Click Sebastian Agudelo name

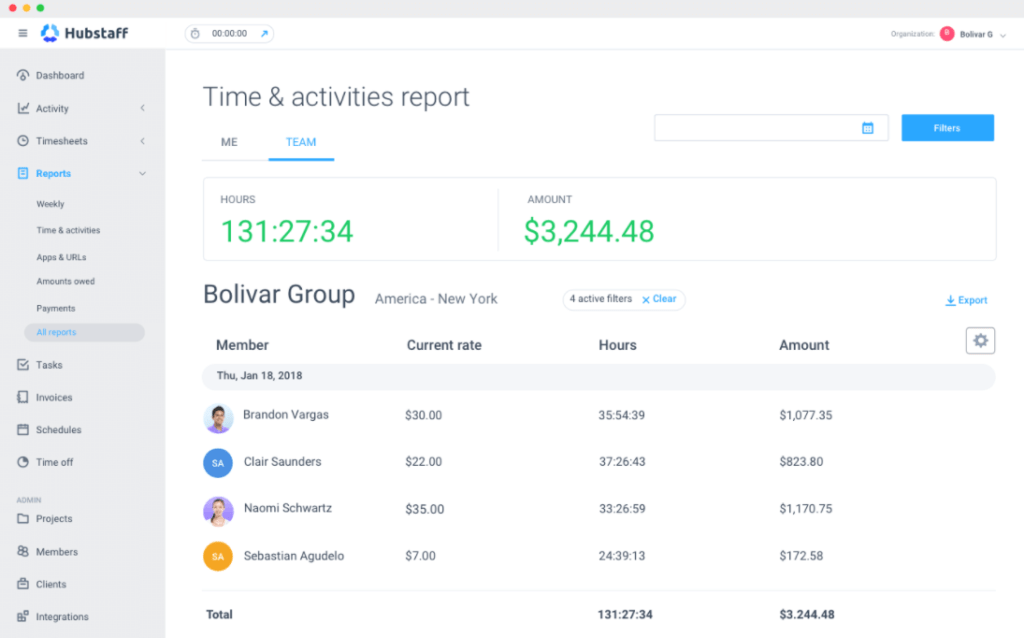[294, 556]
